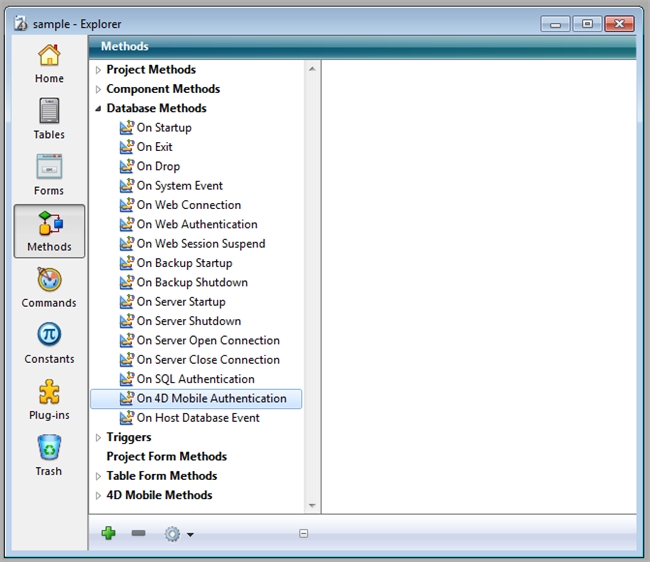This screenshot has height=562, width=650.
Task: Click the green plus add button
Action: 109,533
